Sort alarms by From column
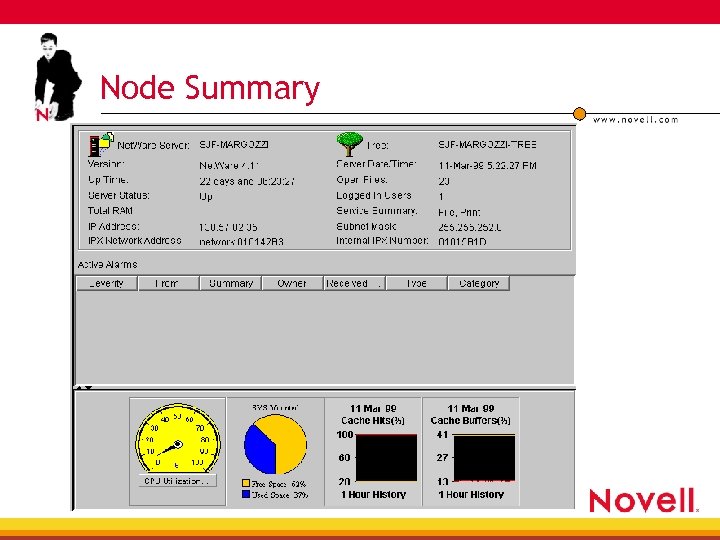The height and width of the screenshot is (540, 720). (169, 284)
